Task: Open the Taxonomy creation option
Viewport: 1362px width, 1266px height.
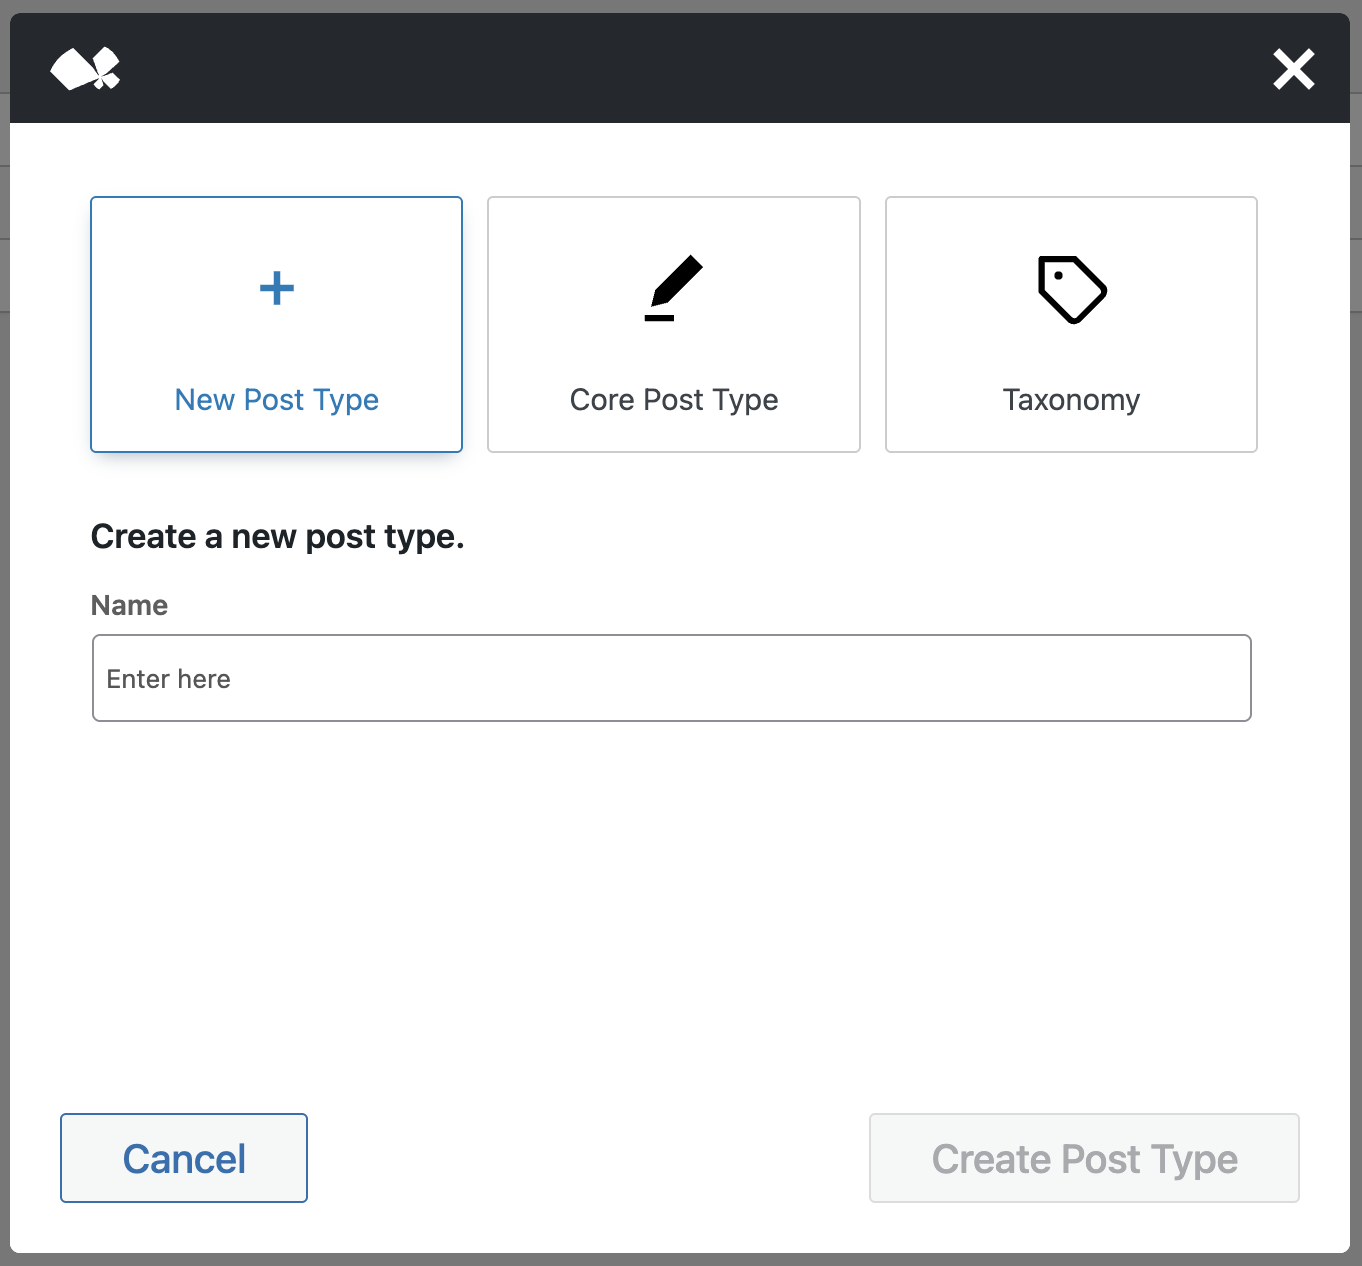Action: coord(1071,324)
